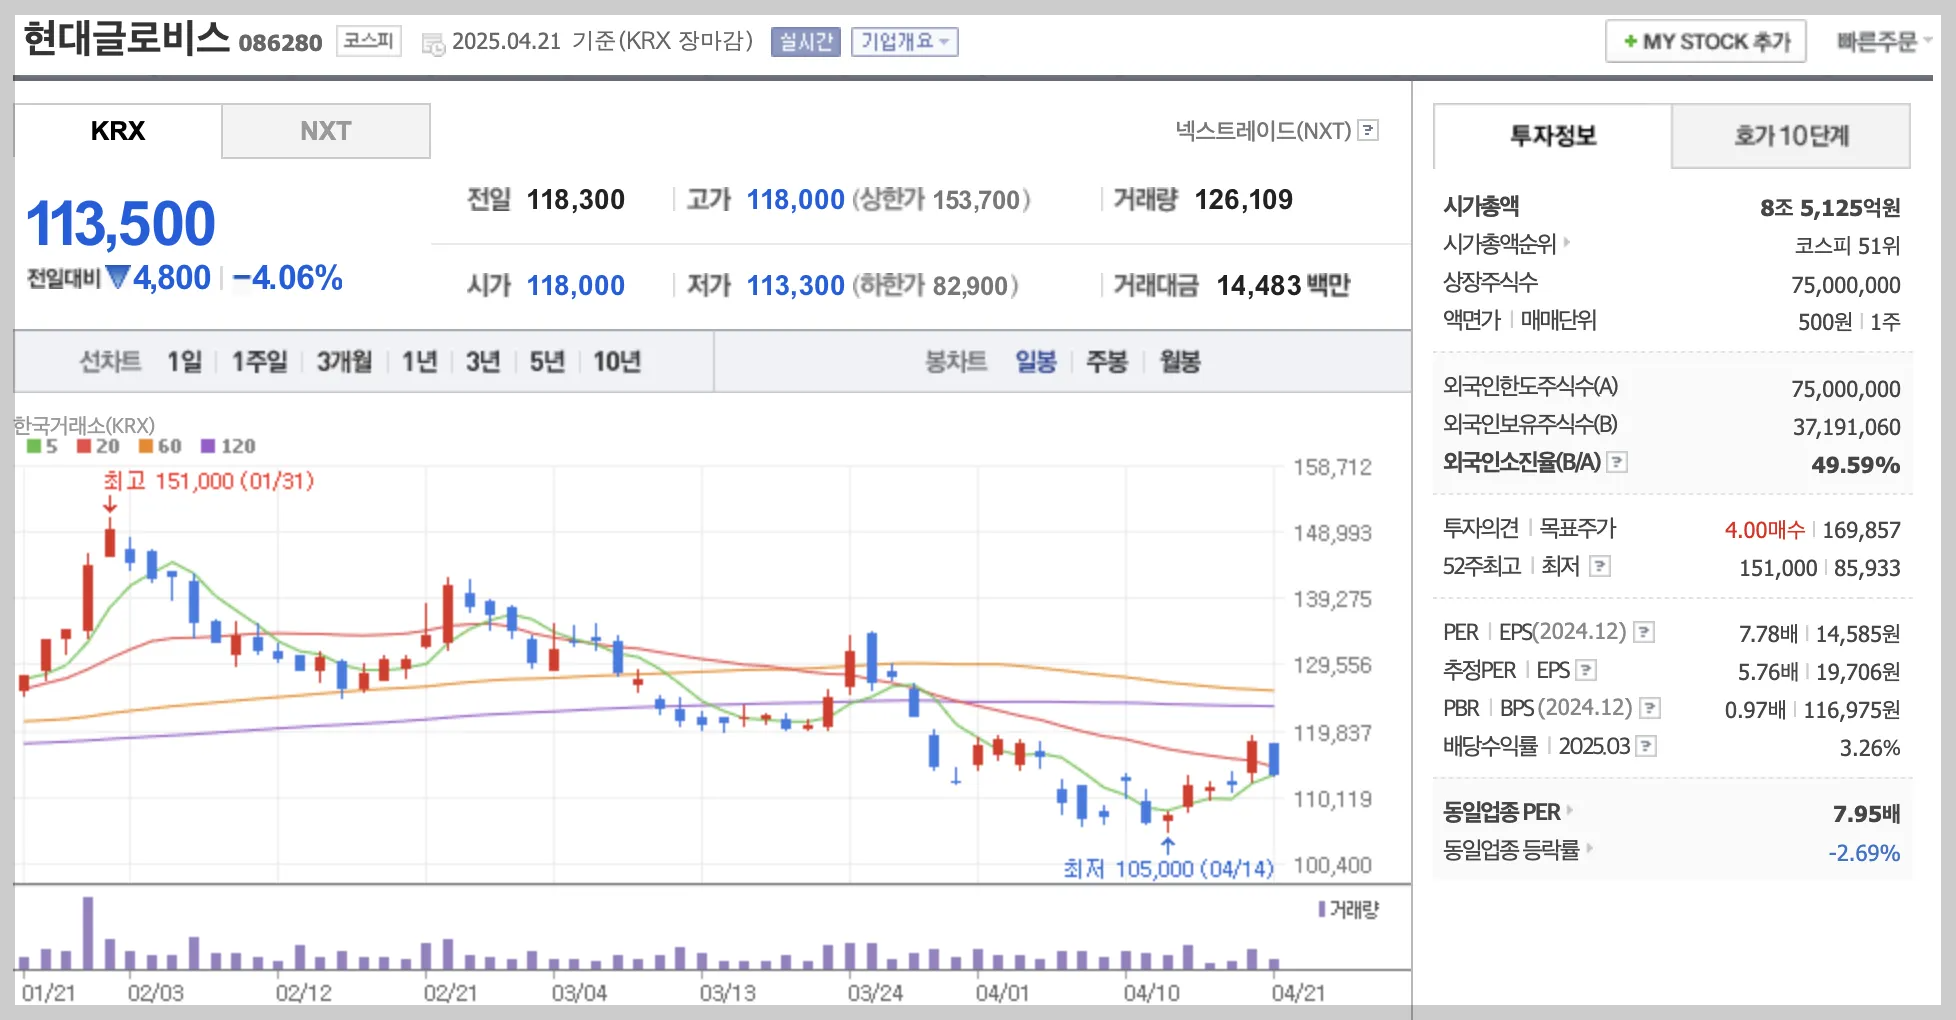1956x1020 pixels.
Task: Click the help icon beside 넥스트레이드(NXT)
Action: coord(1369,130)
